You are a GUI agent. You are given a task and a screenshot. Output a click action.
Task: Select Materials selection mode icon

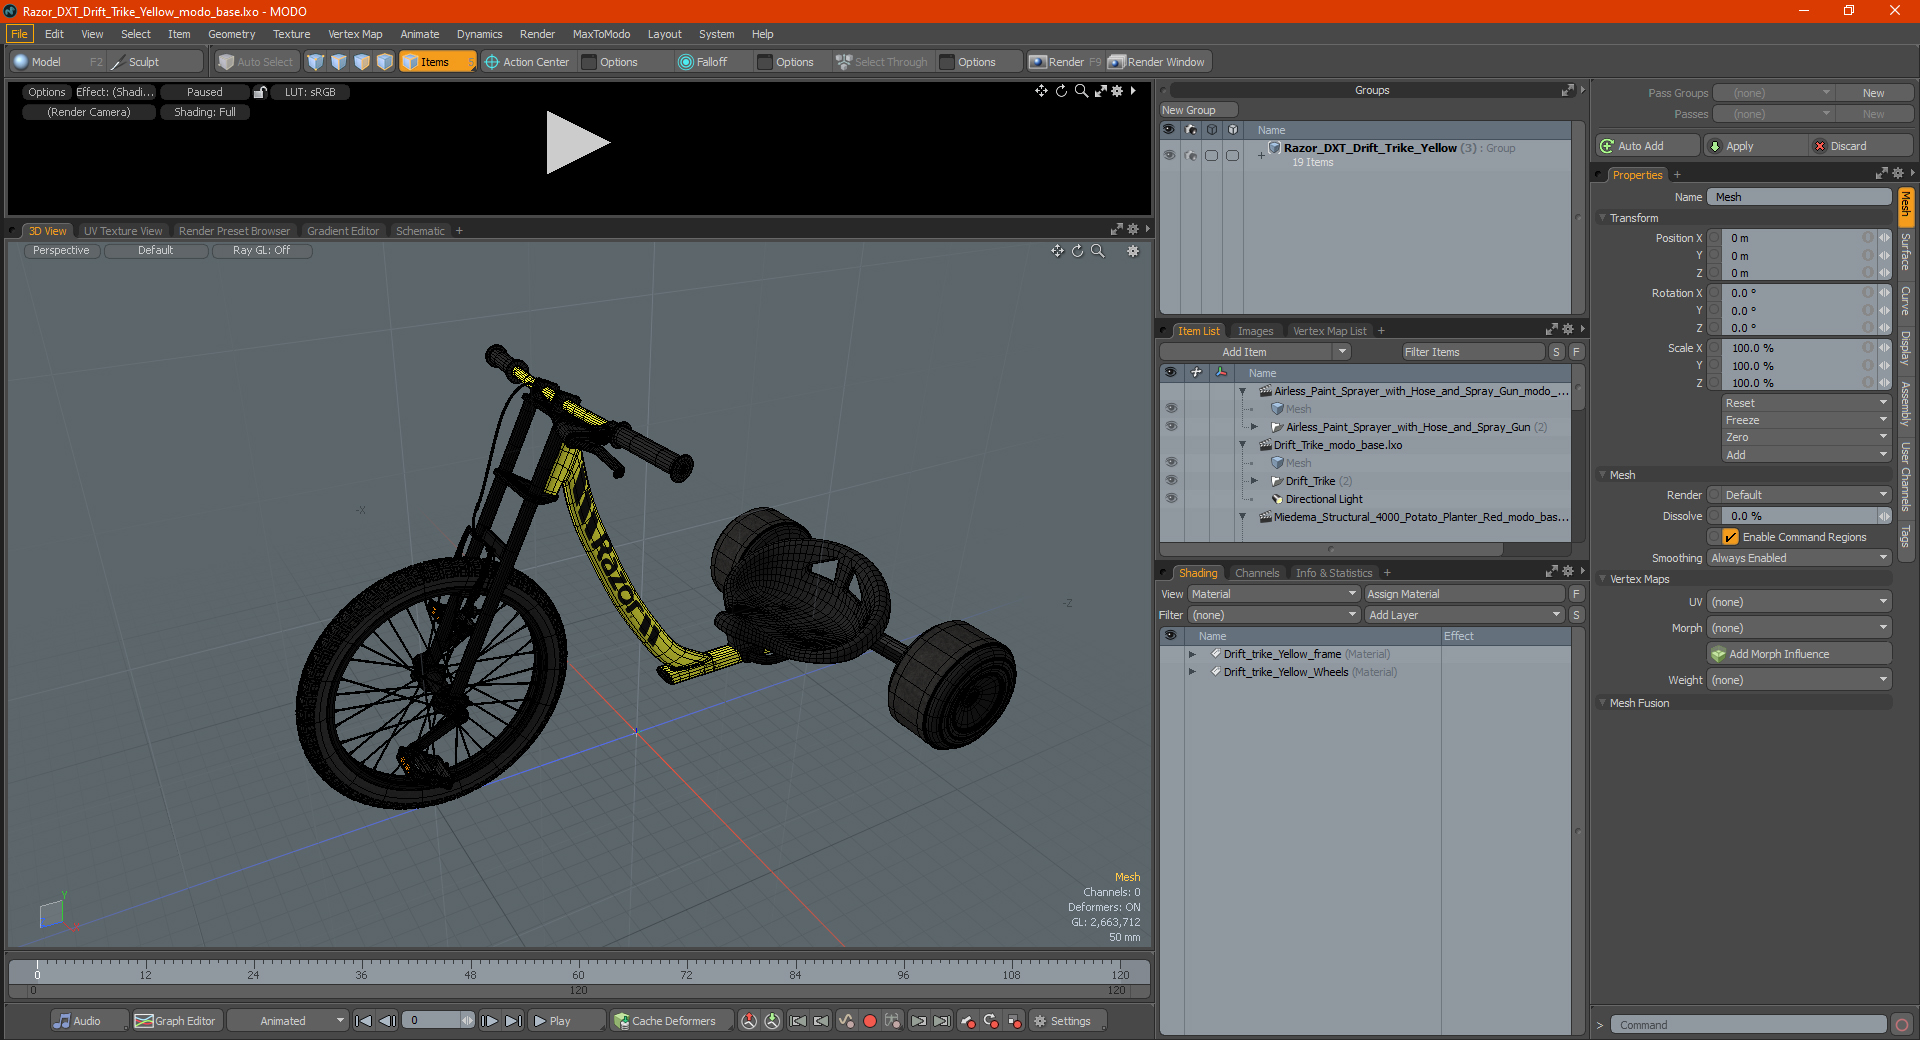tap(385, 62)
